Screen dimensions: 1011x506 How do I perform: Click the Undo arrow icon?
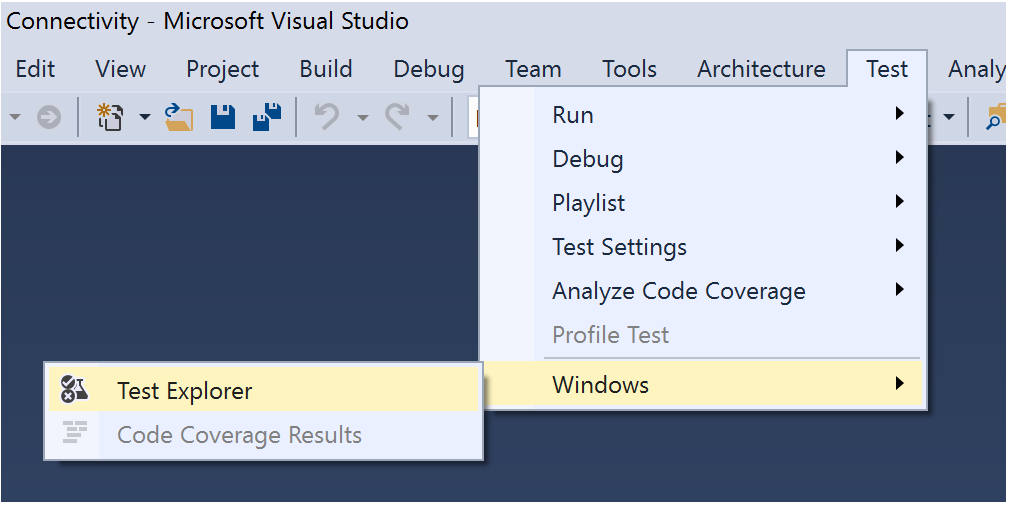[326, 117]
